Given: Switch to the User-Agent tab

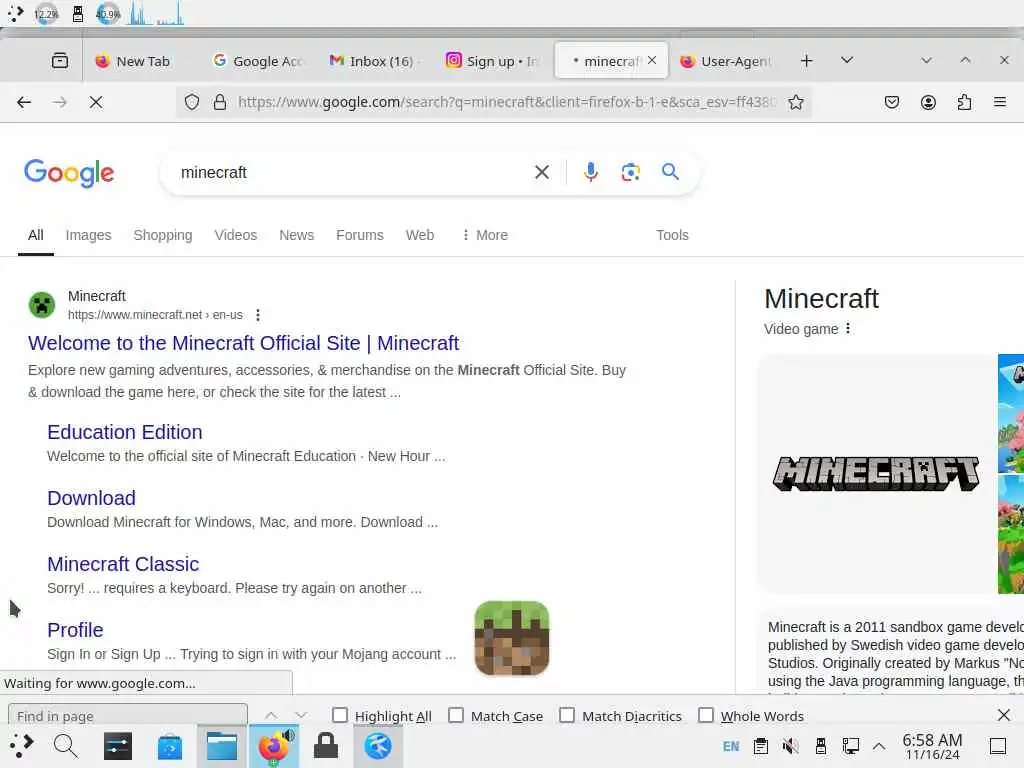Looking at the screenshot, I should click(x=728, y=61).
